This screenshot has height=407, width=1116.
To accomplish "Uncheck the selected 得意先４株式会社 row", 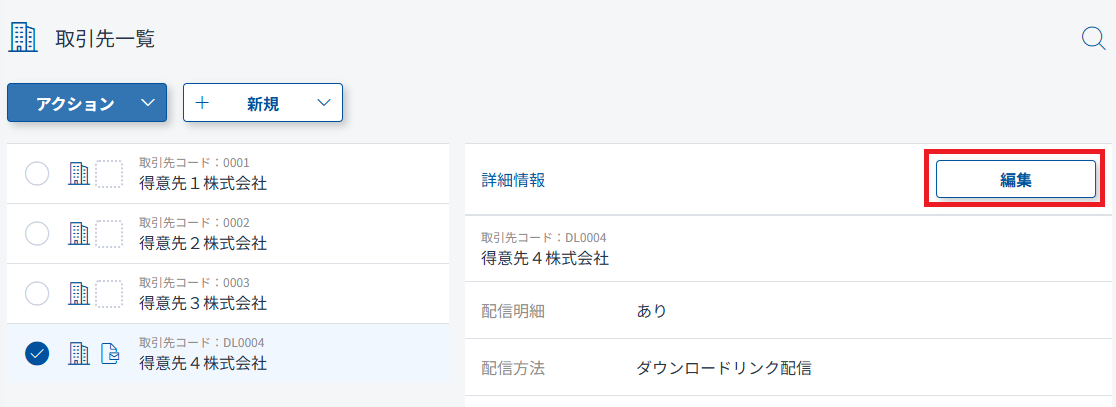I will [37, 354].
